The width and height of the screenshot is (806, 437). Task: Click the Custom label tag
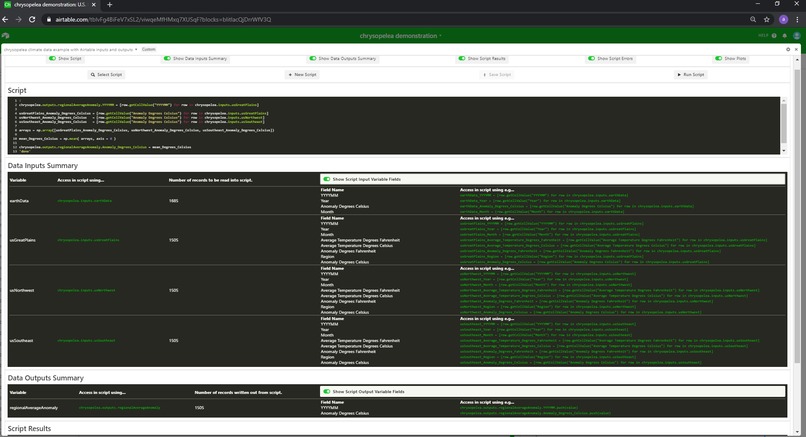[x=149, y=49]
